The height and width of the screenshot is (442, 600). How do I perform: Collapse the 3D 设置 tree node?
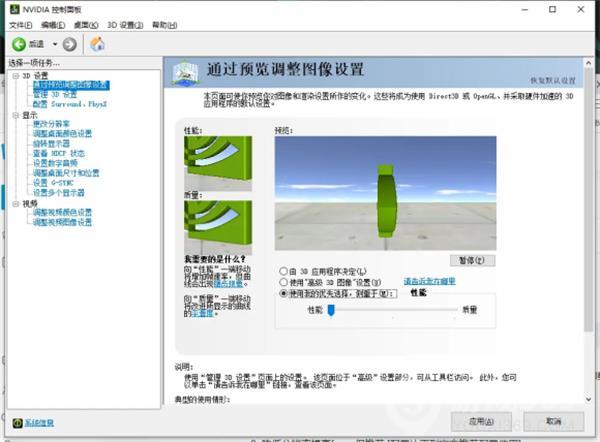click(16, 76)
